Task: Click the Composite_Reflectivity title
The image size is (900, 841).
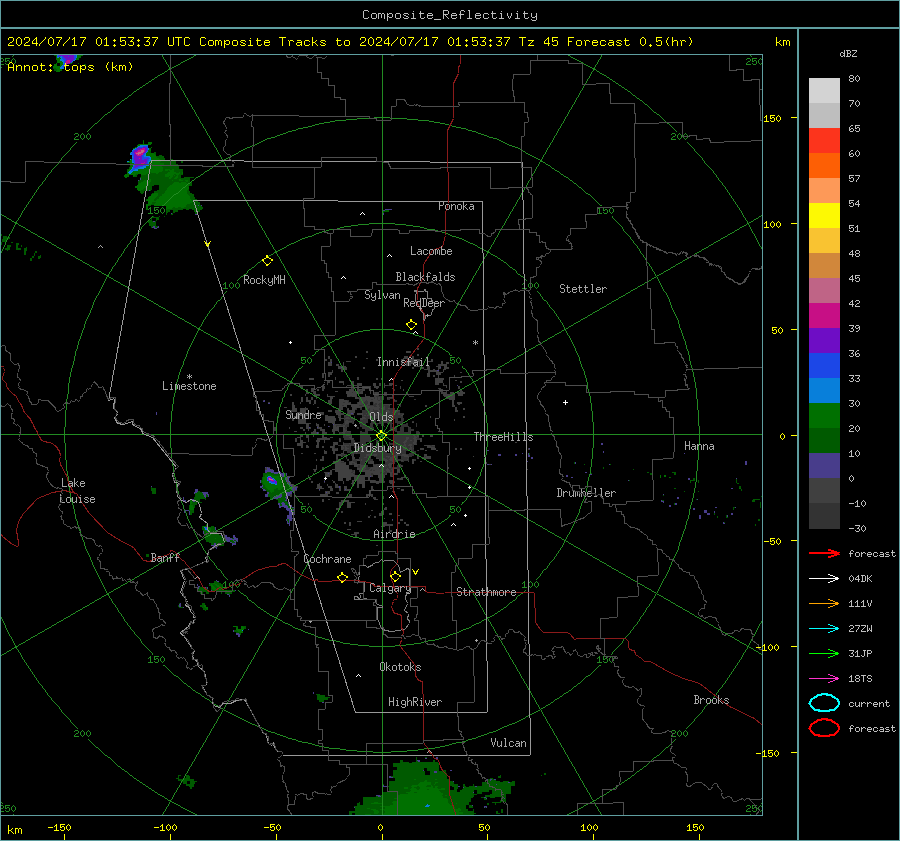Action: click(x=450, y=15)
